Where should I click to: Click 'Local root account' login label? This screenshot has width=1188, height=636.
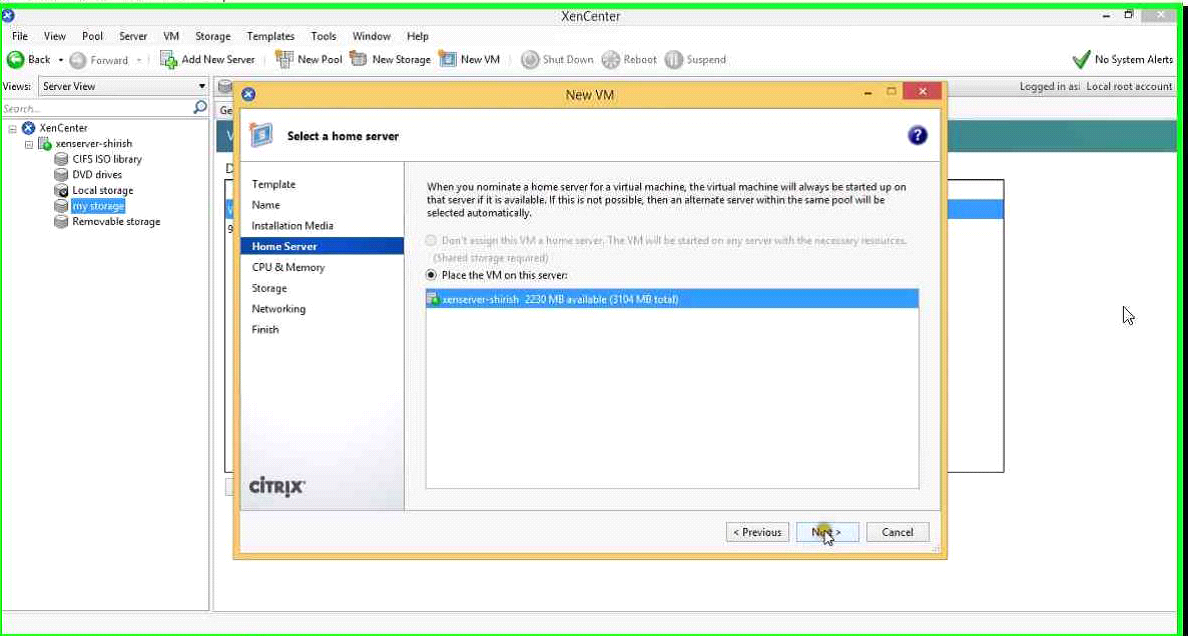pyautogui.click(x=1129, y=86)
